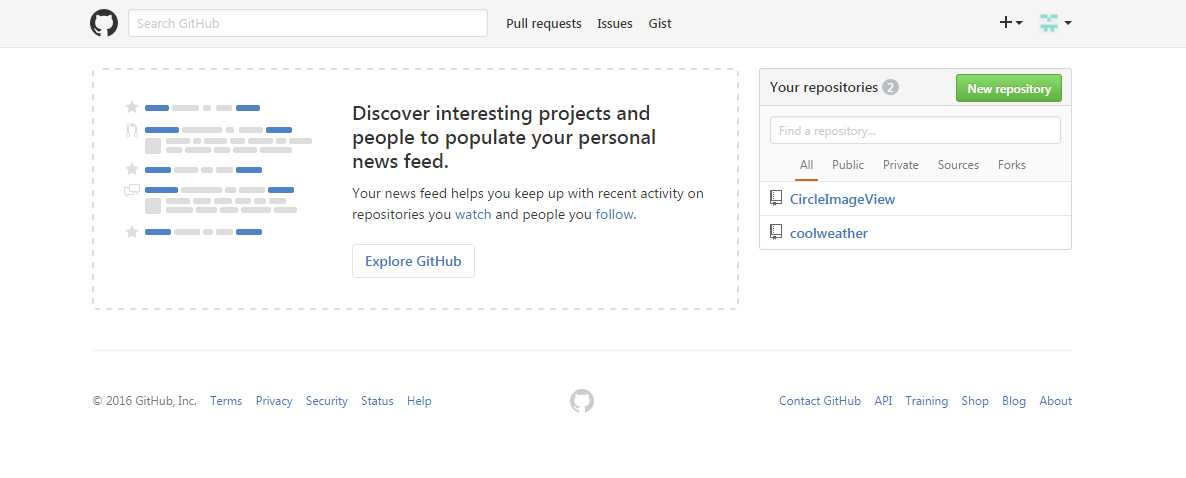Open Gist from the header navigation

click(x=660, y=23)
